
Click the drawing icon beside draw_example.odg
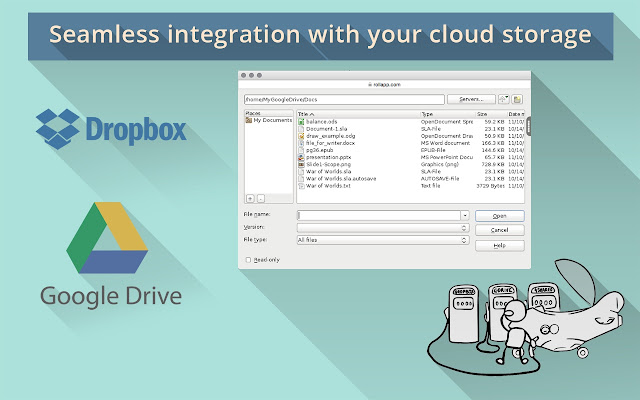pyautogui.click(x=301, y=136)
